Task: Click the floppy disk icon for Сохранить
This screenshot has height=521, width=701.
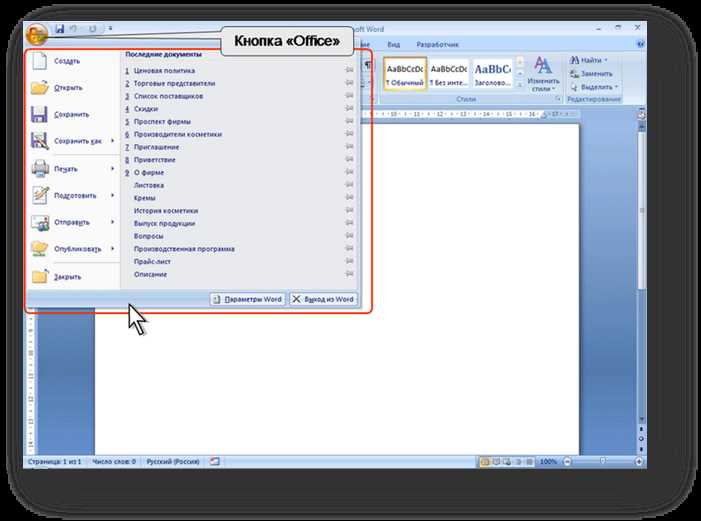Action: point(39,114)
